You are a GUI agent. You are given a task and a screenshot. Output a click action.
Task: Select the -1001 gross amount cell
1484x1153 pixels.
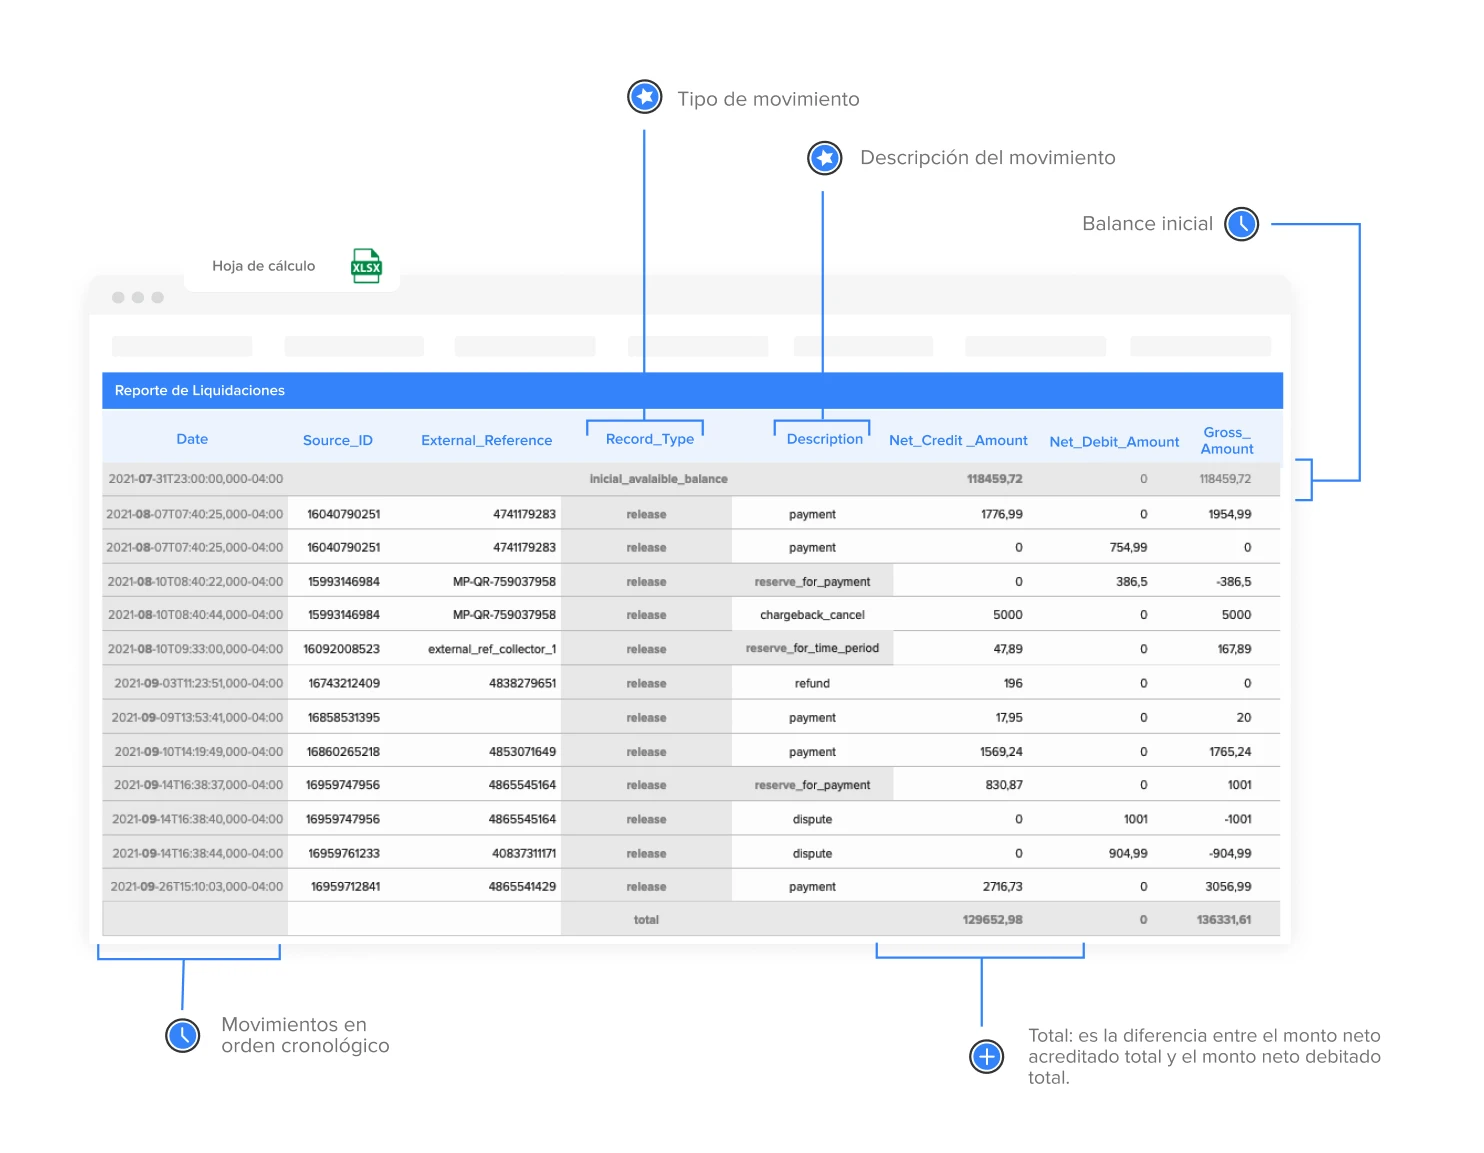click(x=1238, y=819)
